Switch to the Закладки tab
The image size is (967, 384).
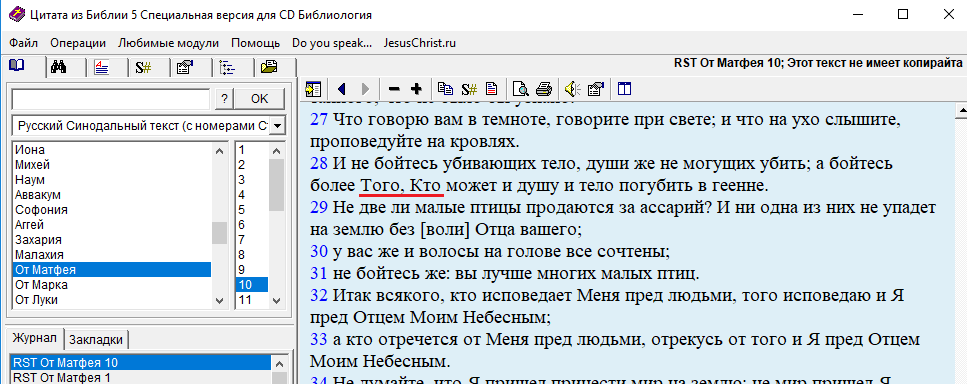(x=96, y=340)
